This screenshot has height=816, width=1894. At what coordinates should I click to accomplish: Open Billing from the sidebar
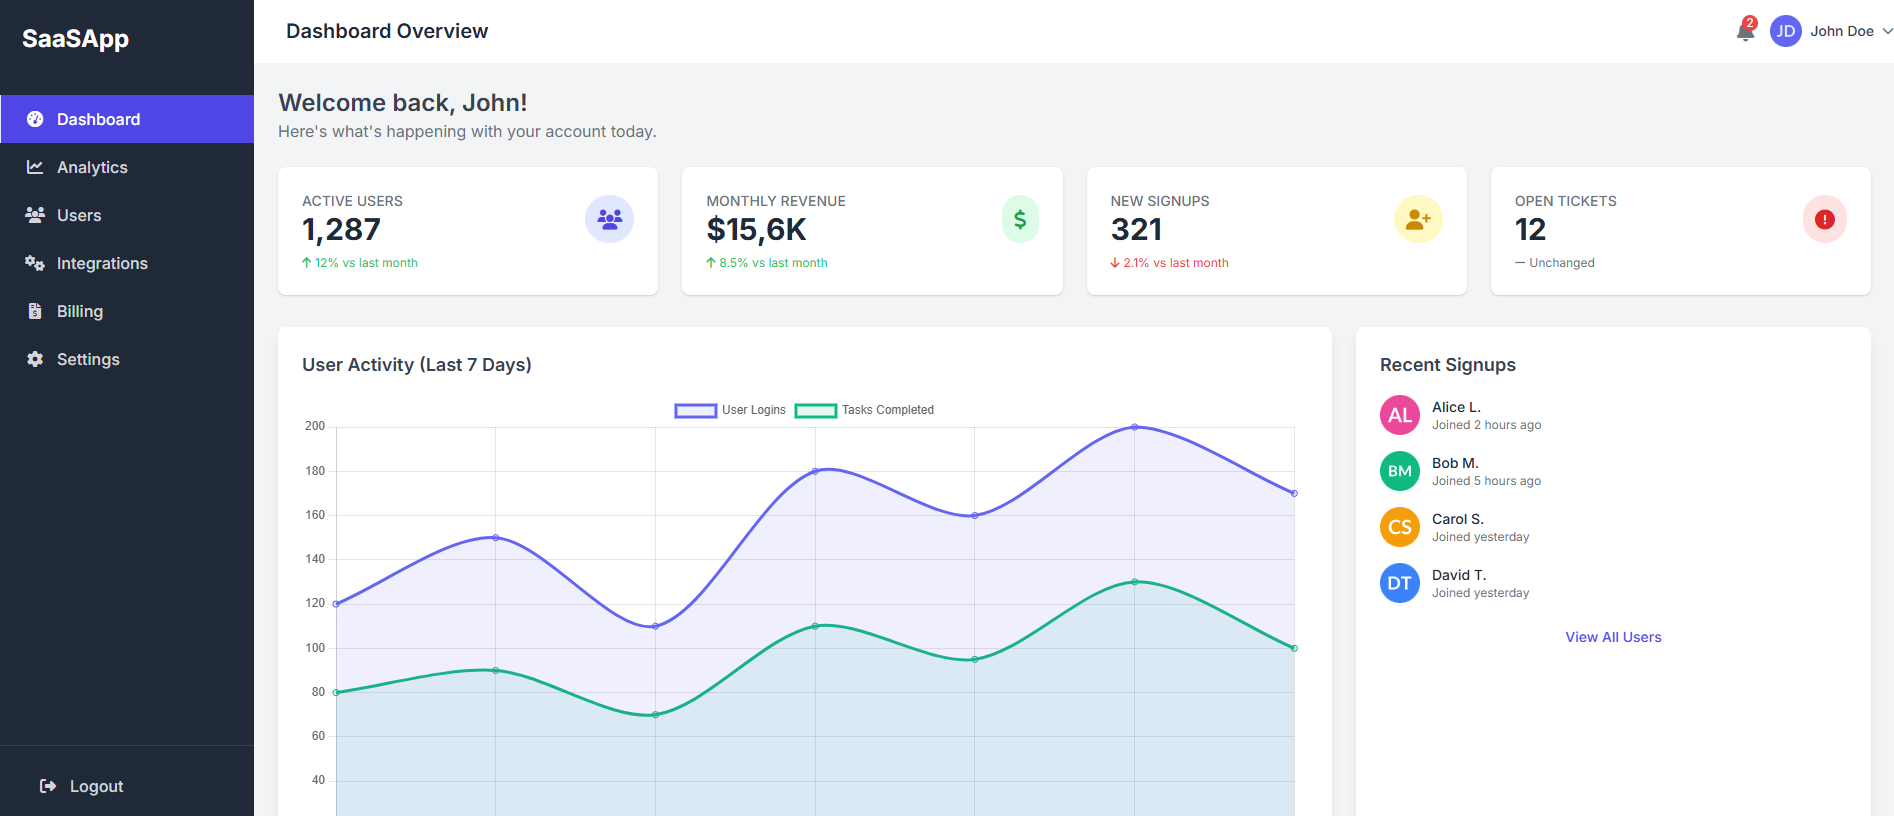[x=127, y=311]
